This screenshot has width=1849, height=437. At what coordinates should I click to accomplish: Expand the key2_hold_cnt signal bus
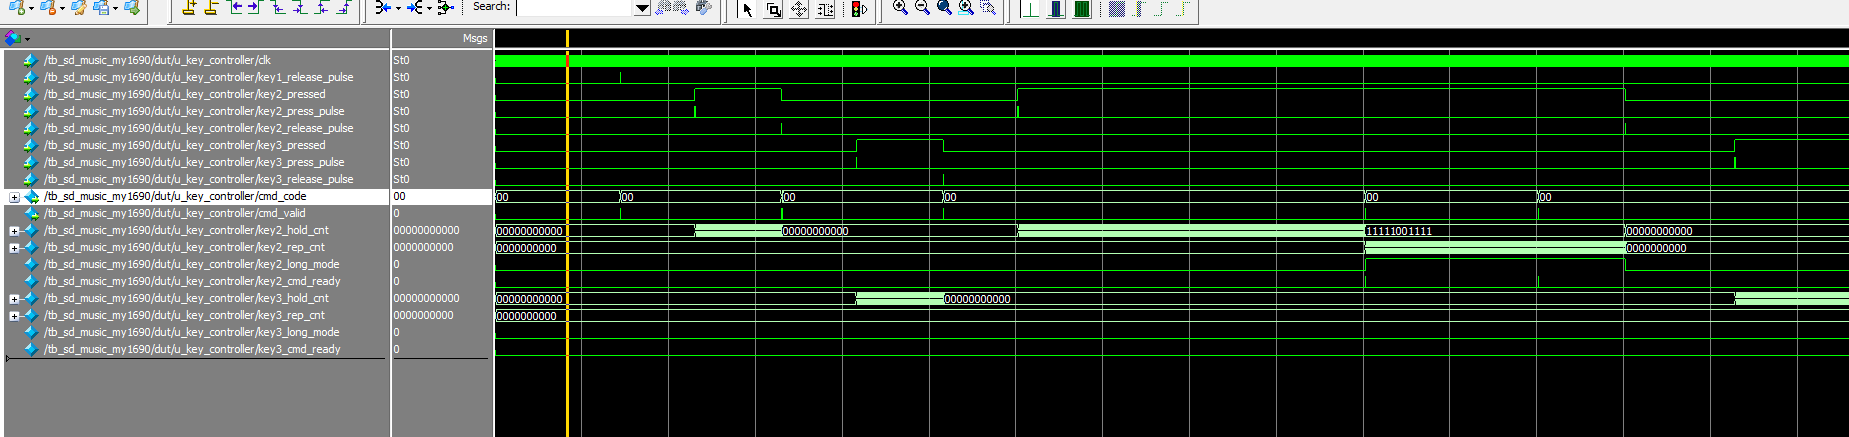(14, 231)
